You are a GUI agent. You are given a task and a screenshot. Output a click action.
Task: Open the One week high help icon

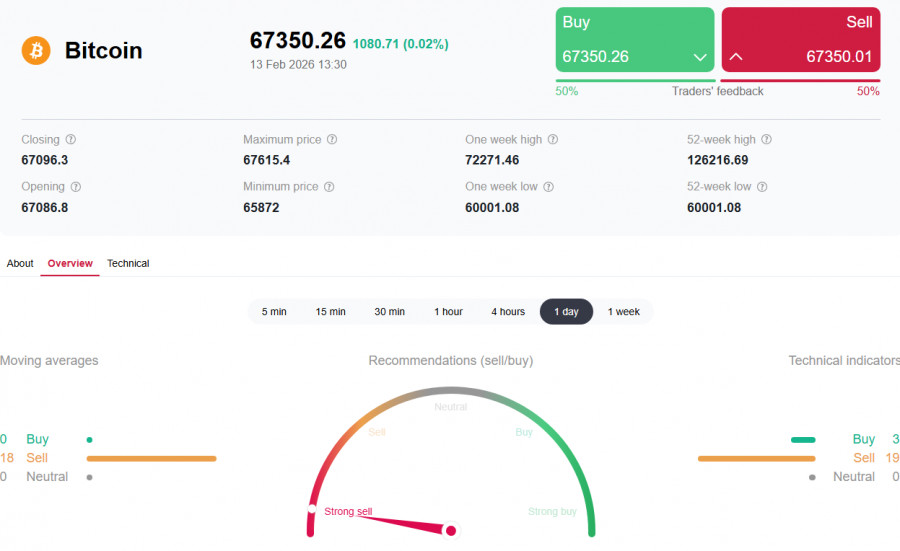point(553,139)
